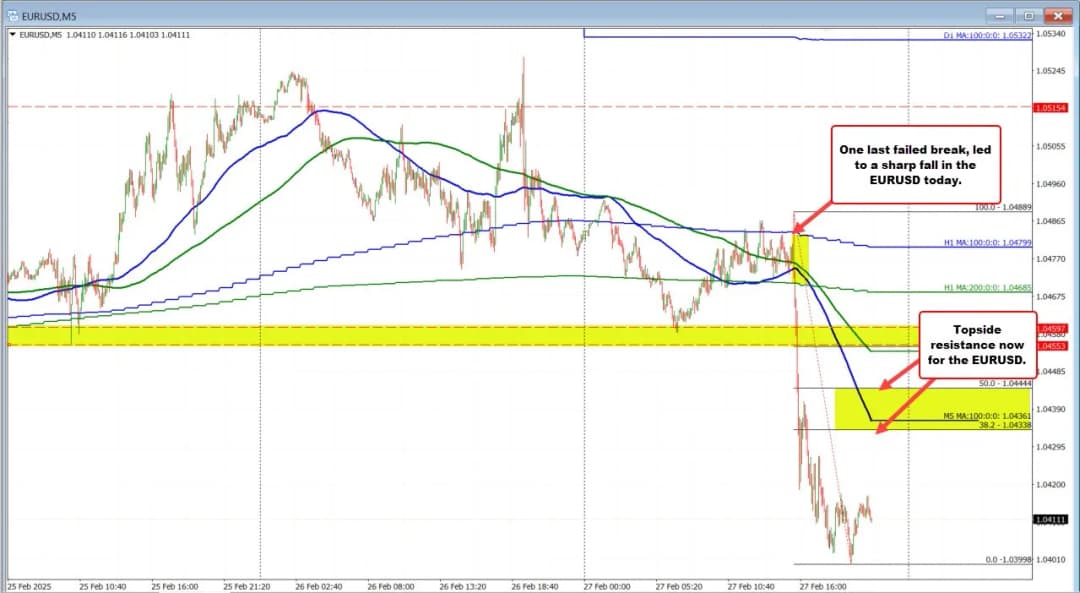This screenshot has width=1080, height=593.
Task: Select the H1 MA:200 label at 1.04685
Action: click(986, 288)
